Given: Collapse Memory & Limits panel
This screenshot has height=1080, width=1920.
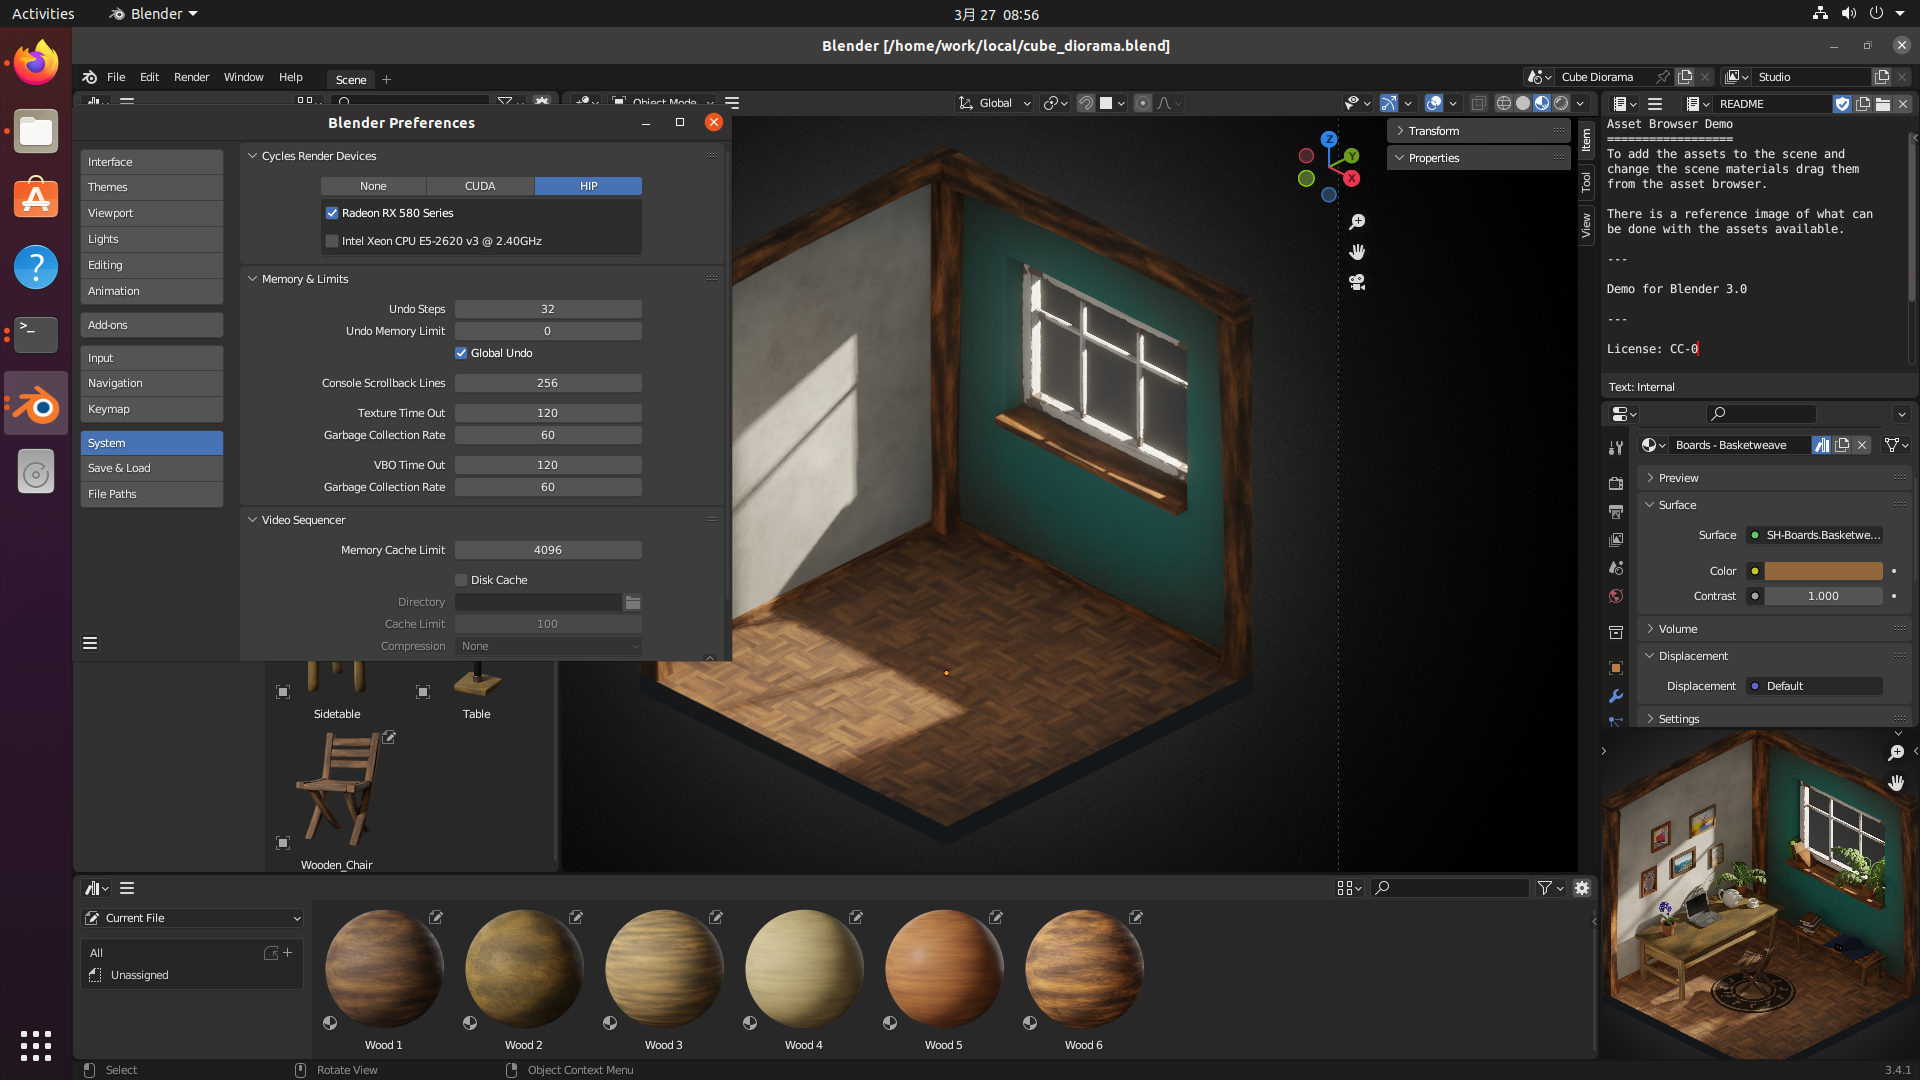Looking at the screenshot, I should (x=253, y=279).
